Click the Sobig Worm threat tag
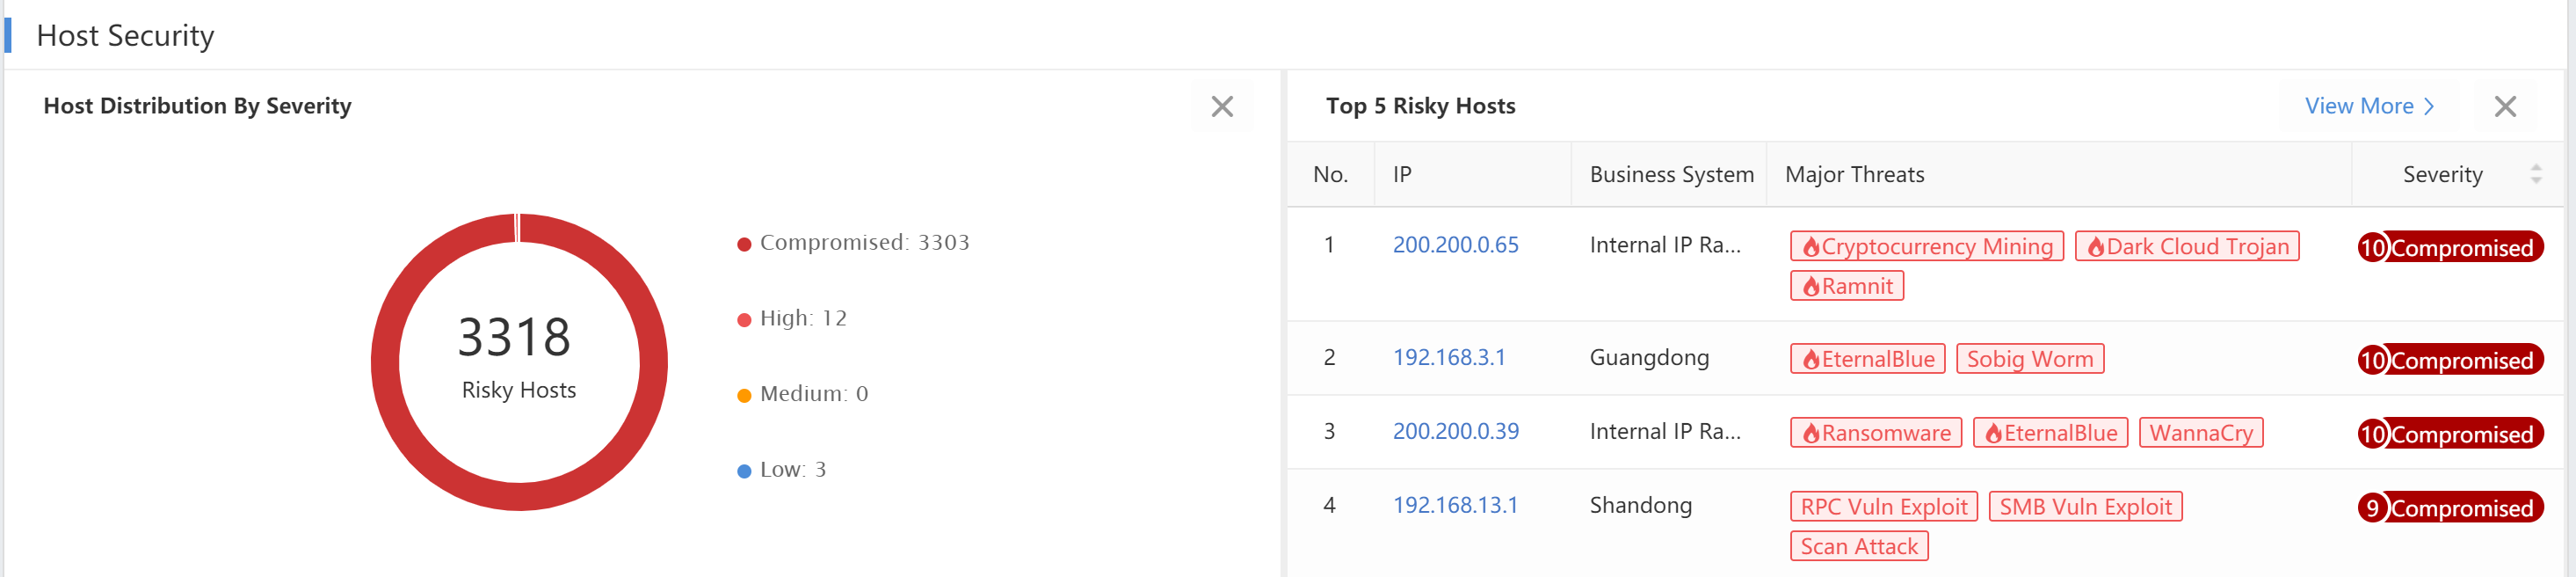 pyautogui.click(x=2029, y=360)
